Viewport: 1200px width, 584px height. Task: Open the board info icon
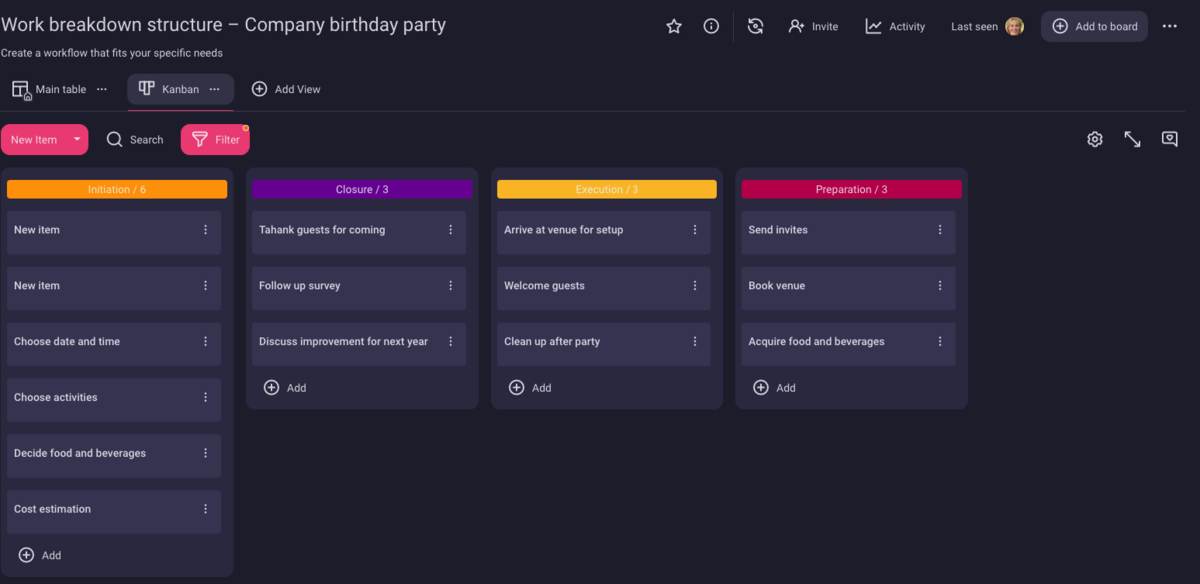click(x=711, y=27)
